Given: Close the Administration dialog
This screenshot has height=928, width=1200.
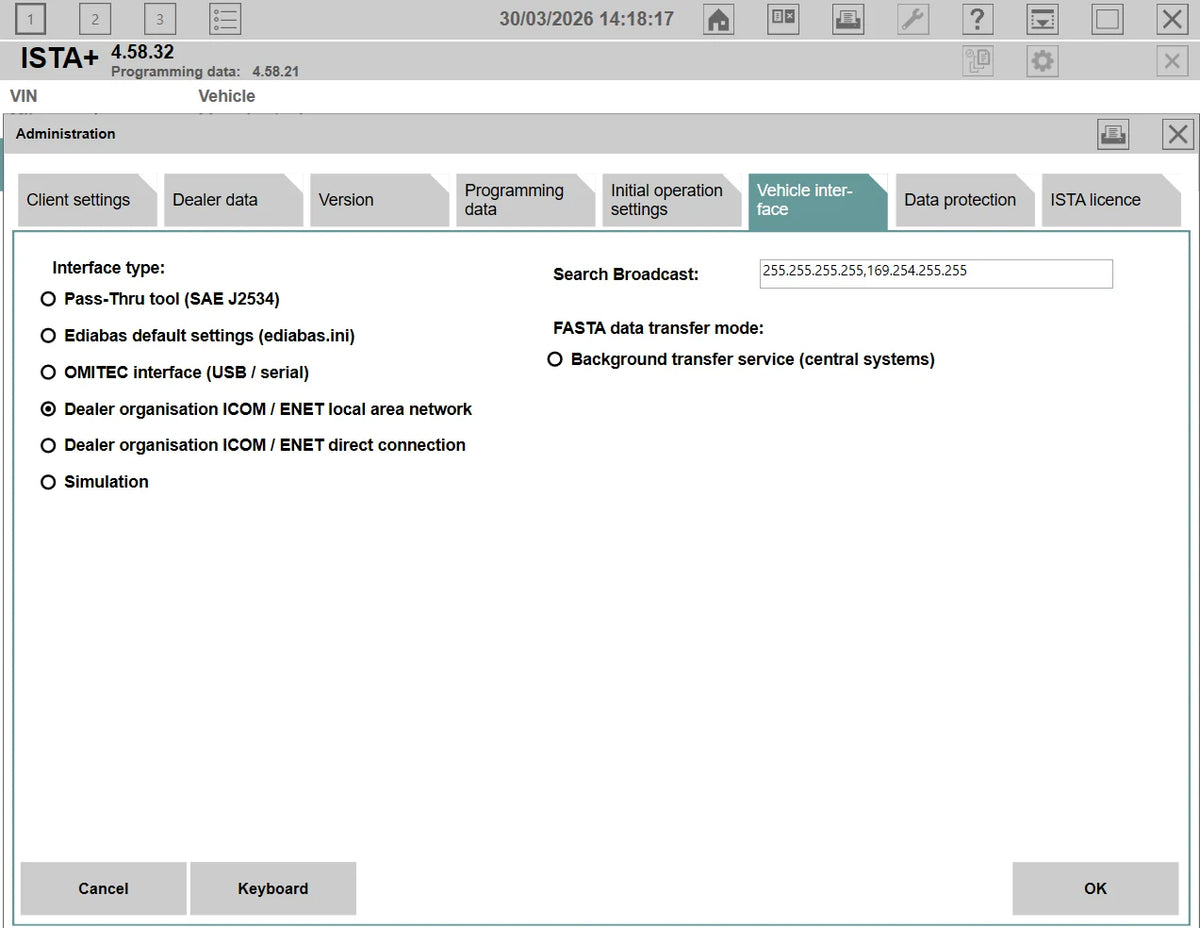Looking at the screenshot, I should (1178, 134).
